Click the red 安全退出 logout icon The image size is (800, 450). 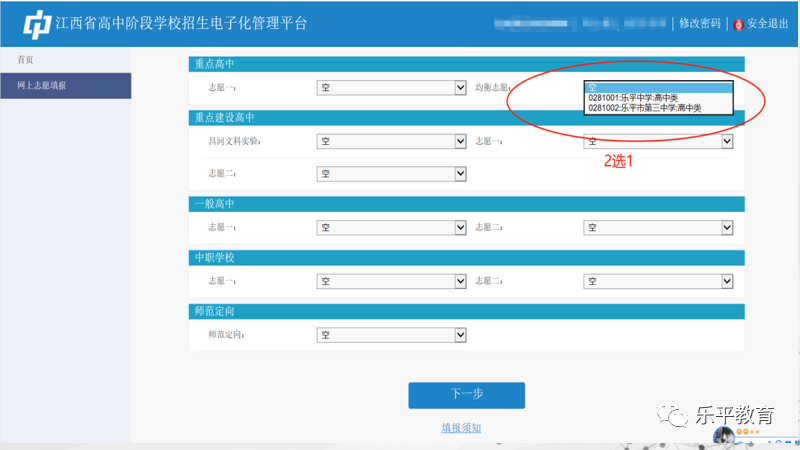coord(739,24)
